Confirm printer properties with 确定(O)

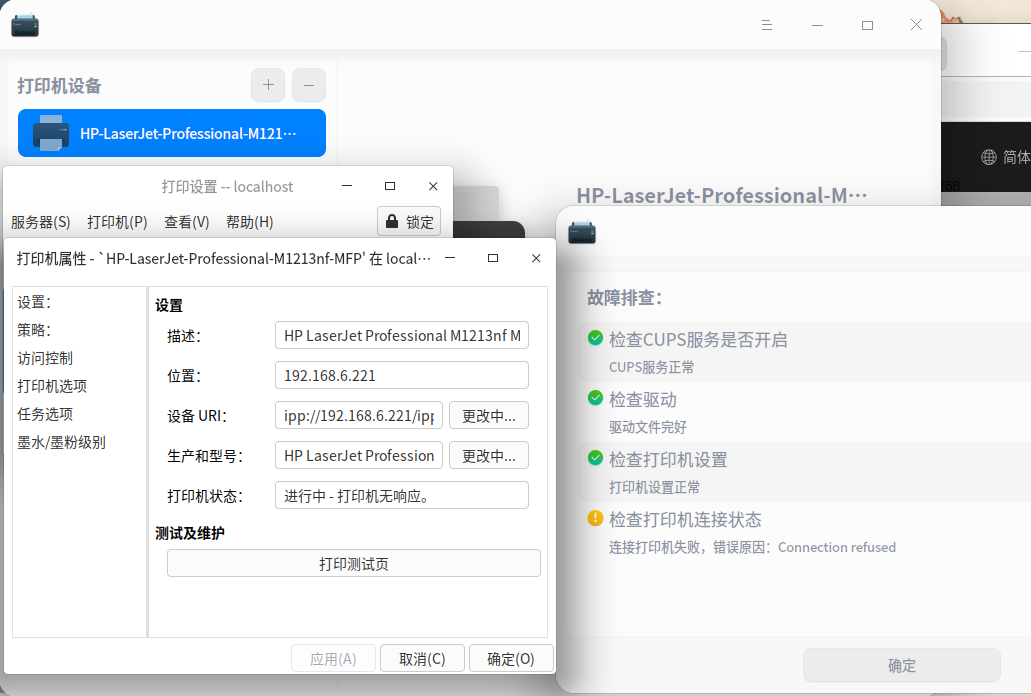[x=511, y=659]
